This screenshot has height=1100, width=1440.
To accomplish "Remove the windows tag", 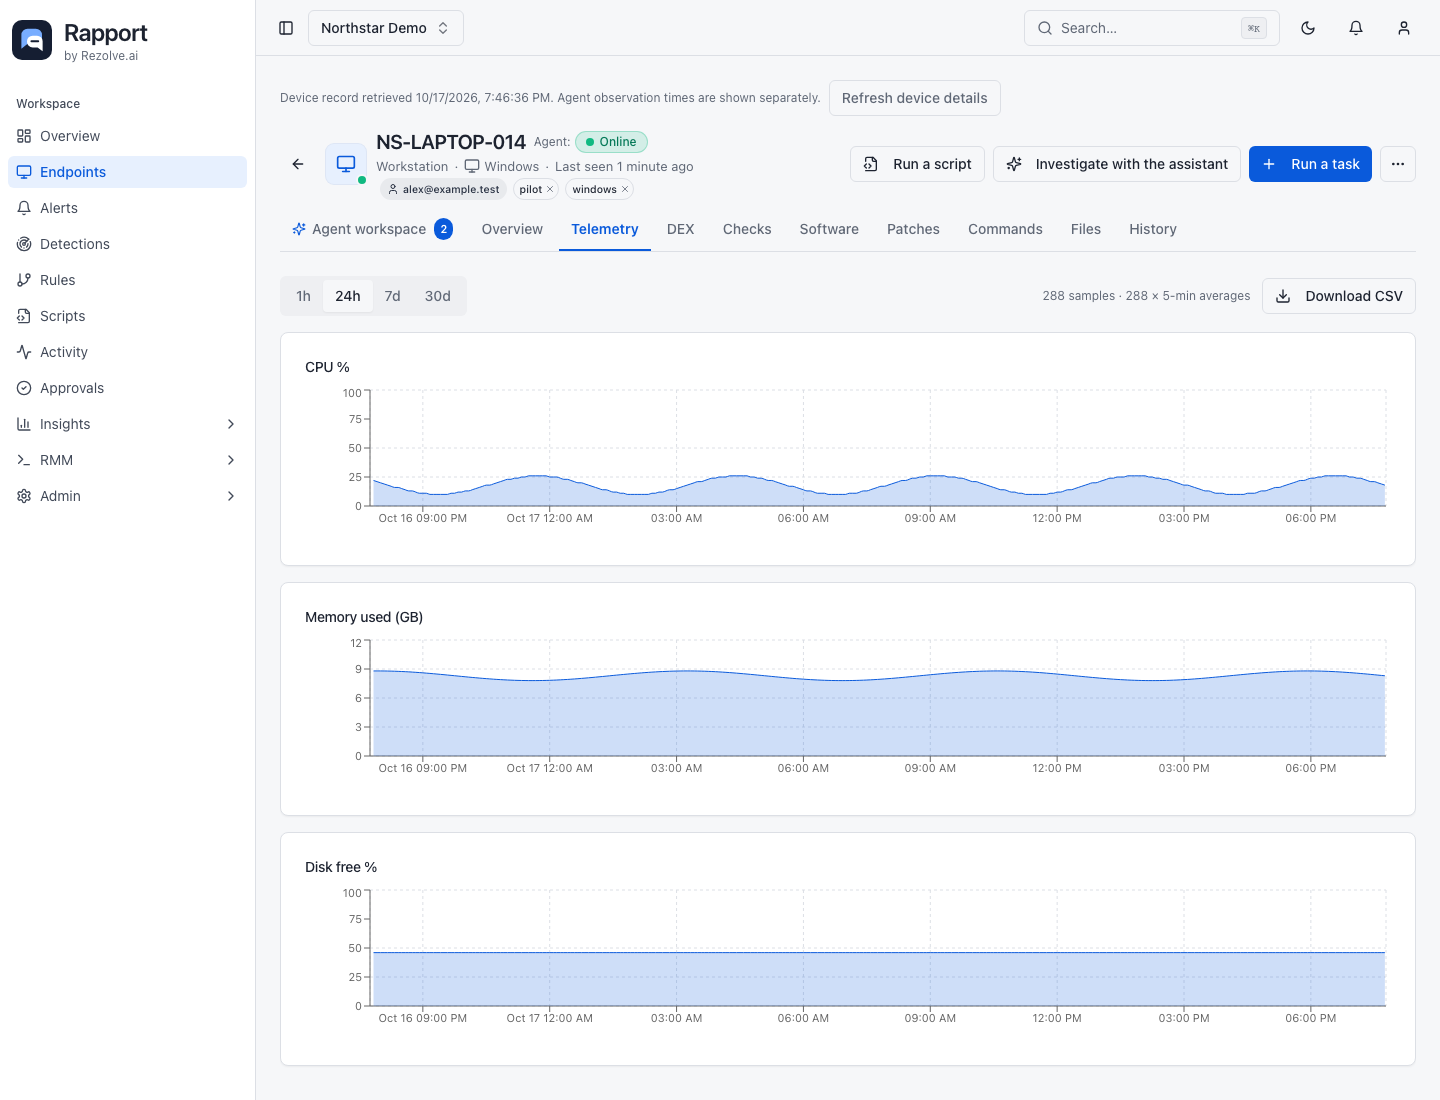I will coord(625,189).
